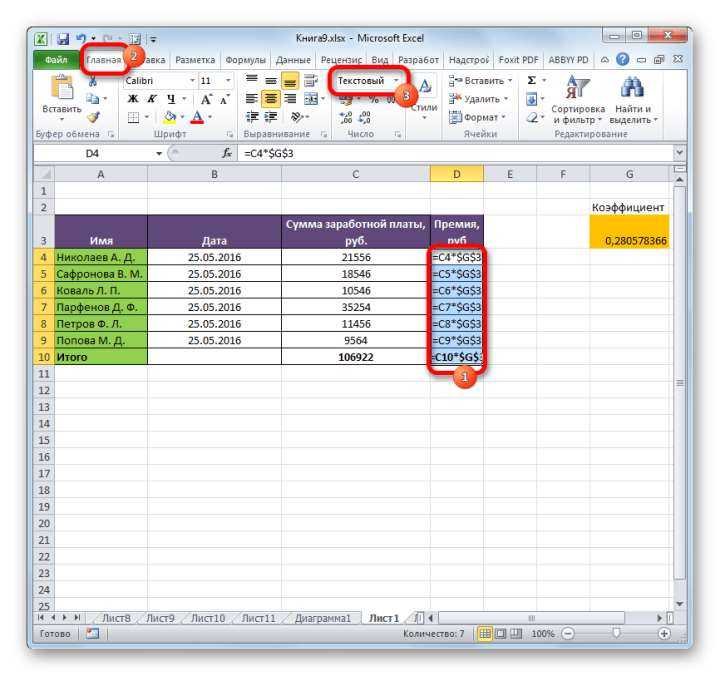Image resolution: width=720 pixels, height=676 pixels.
Task: Open the Текстовый number format dropdown
Action: pos(396,81)
